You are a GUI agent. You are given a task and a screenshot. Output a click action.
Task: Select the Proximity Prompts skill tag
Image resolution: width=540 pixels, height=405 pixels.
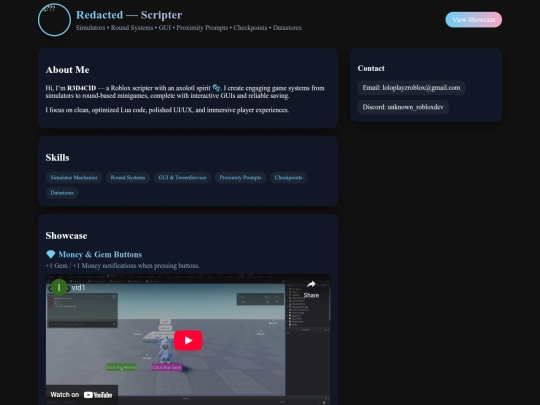coord(240,178)
